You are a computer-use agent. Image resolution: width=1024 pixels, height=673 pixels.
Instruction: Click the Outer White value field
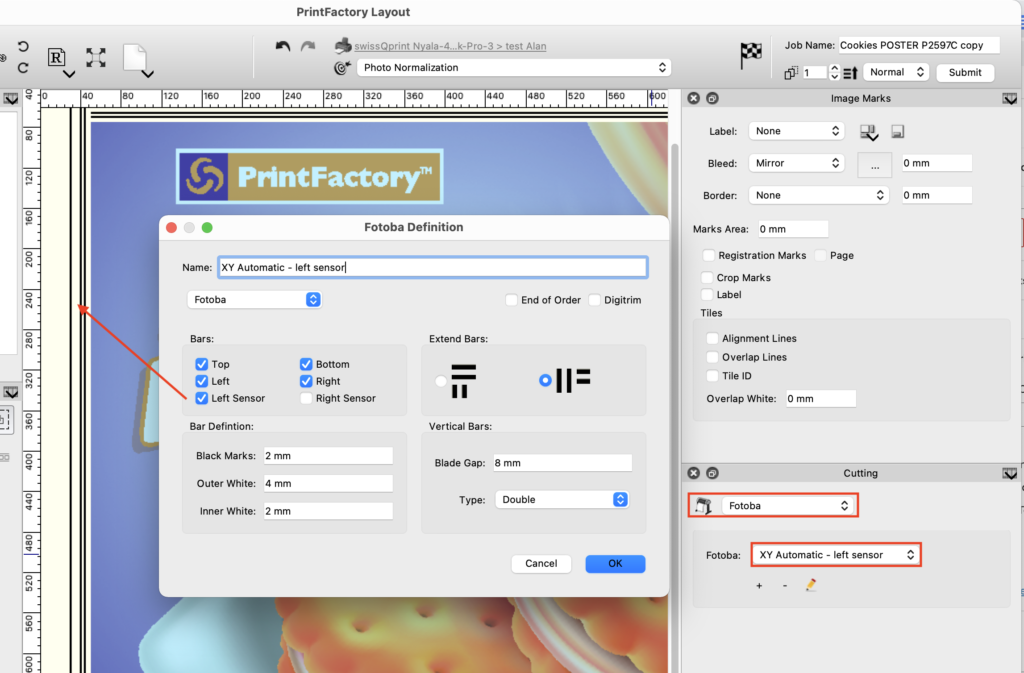pyautogui.click(x=328, y=484)
